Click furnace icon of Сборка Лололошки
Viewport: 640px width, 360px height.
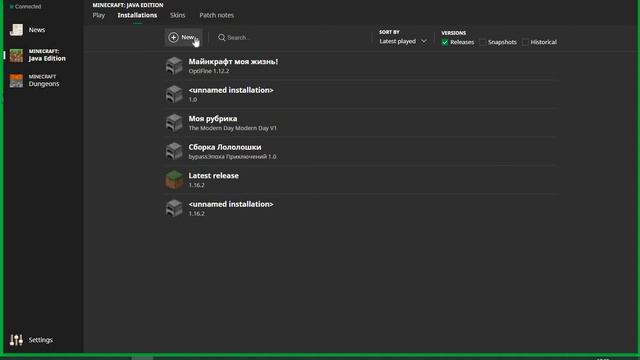(x=174, y=151)
